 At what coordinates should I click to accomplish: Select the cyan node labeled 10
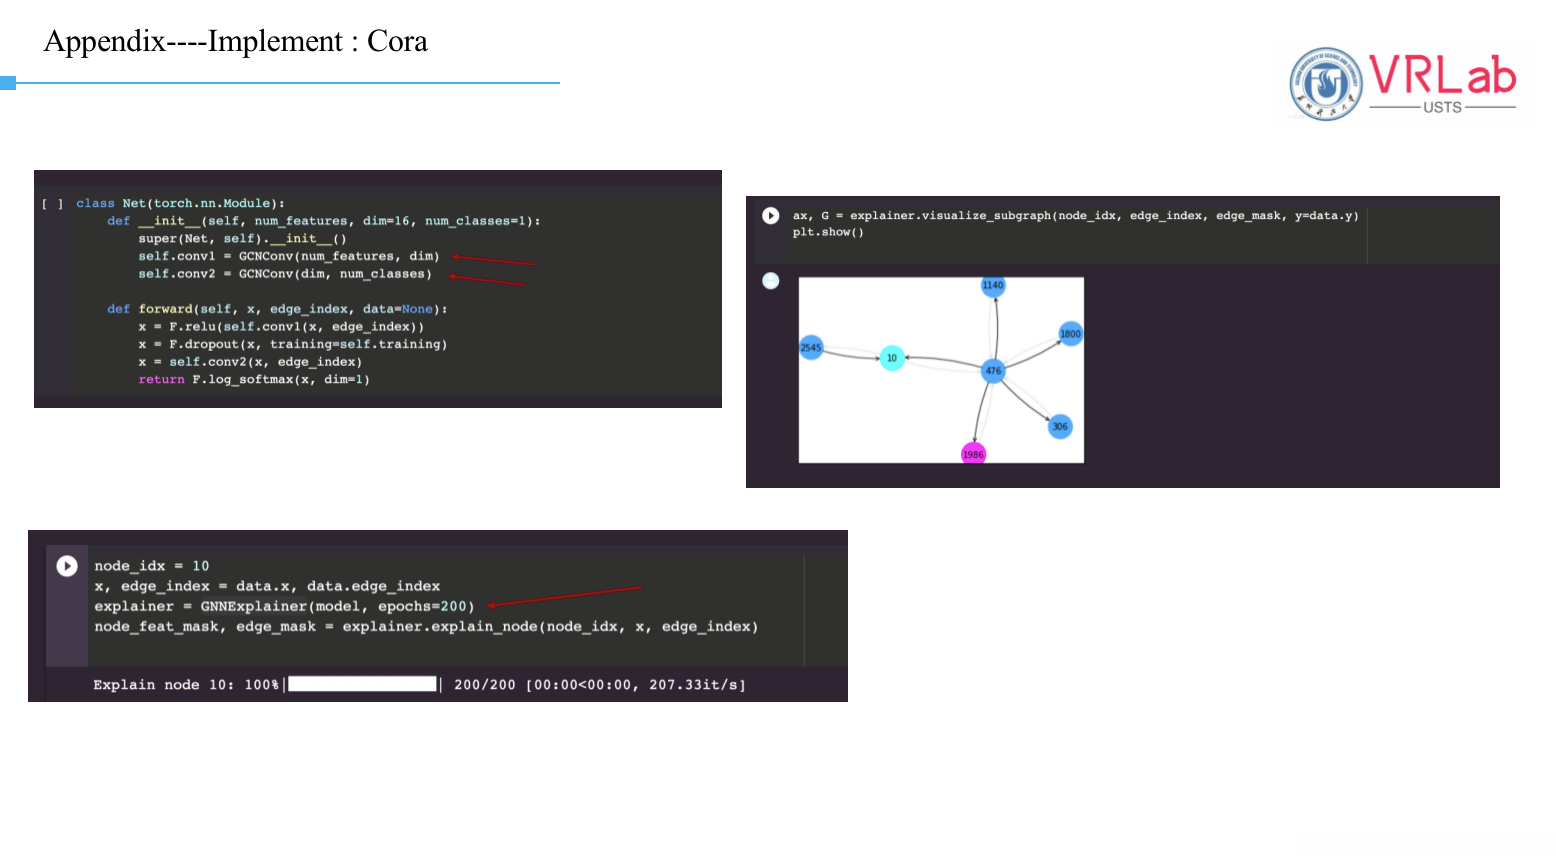(892, 358)
